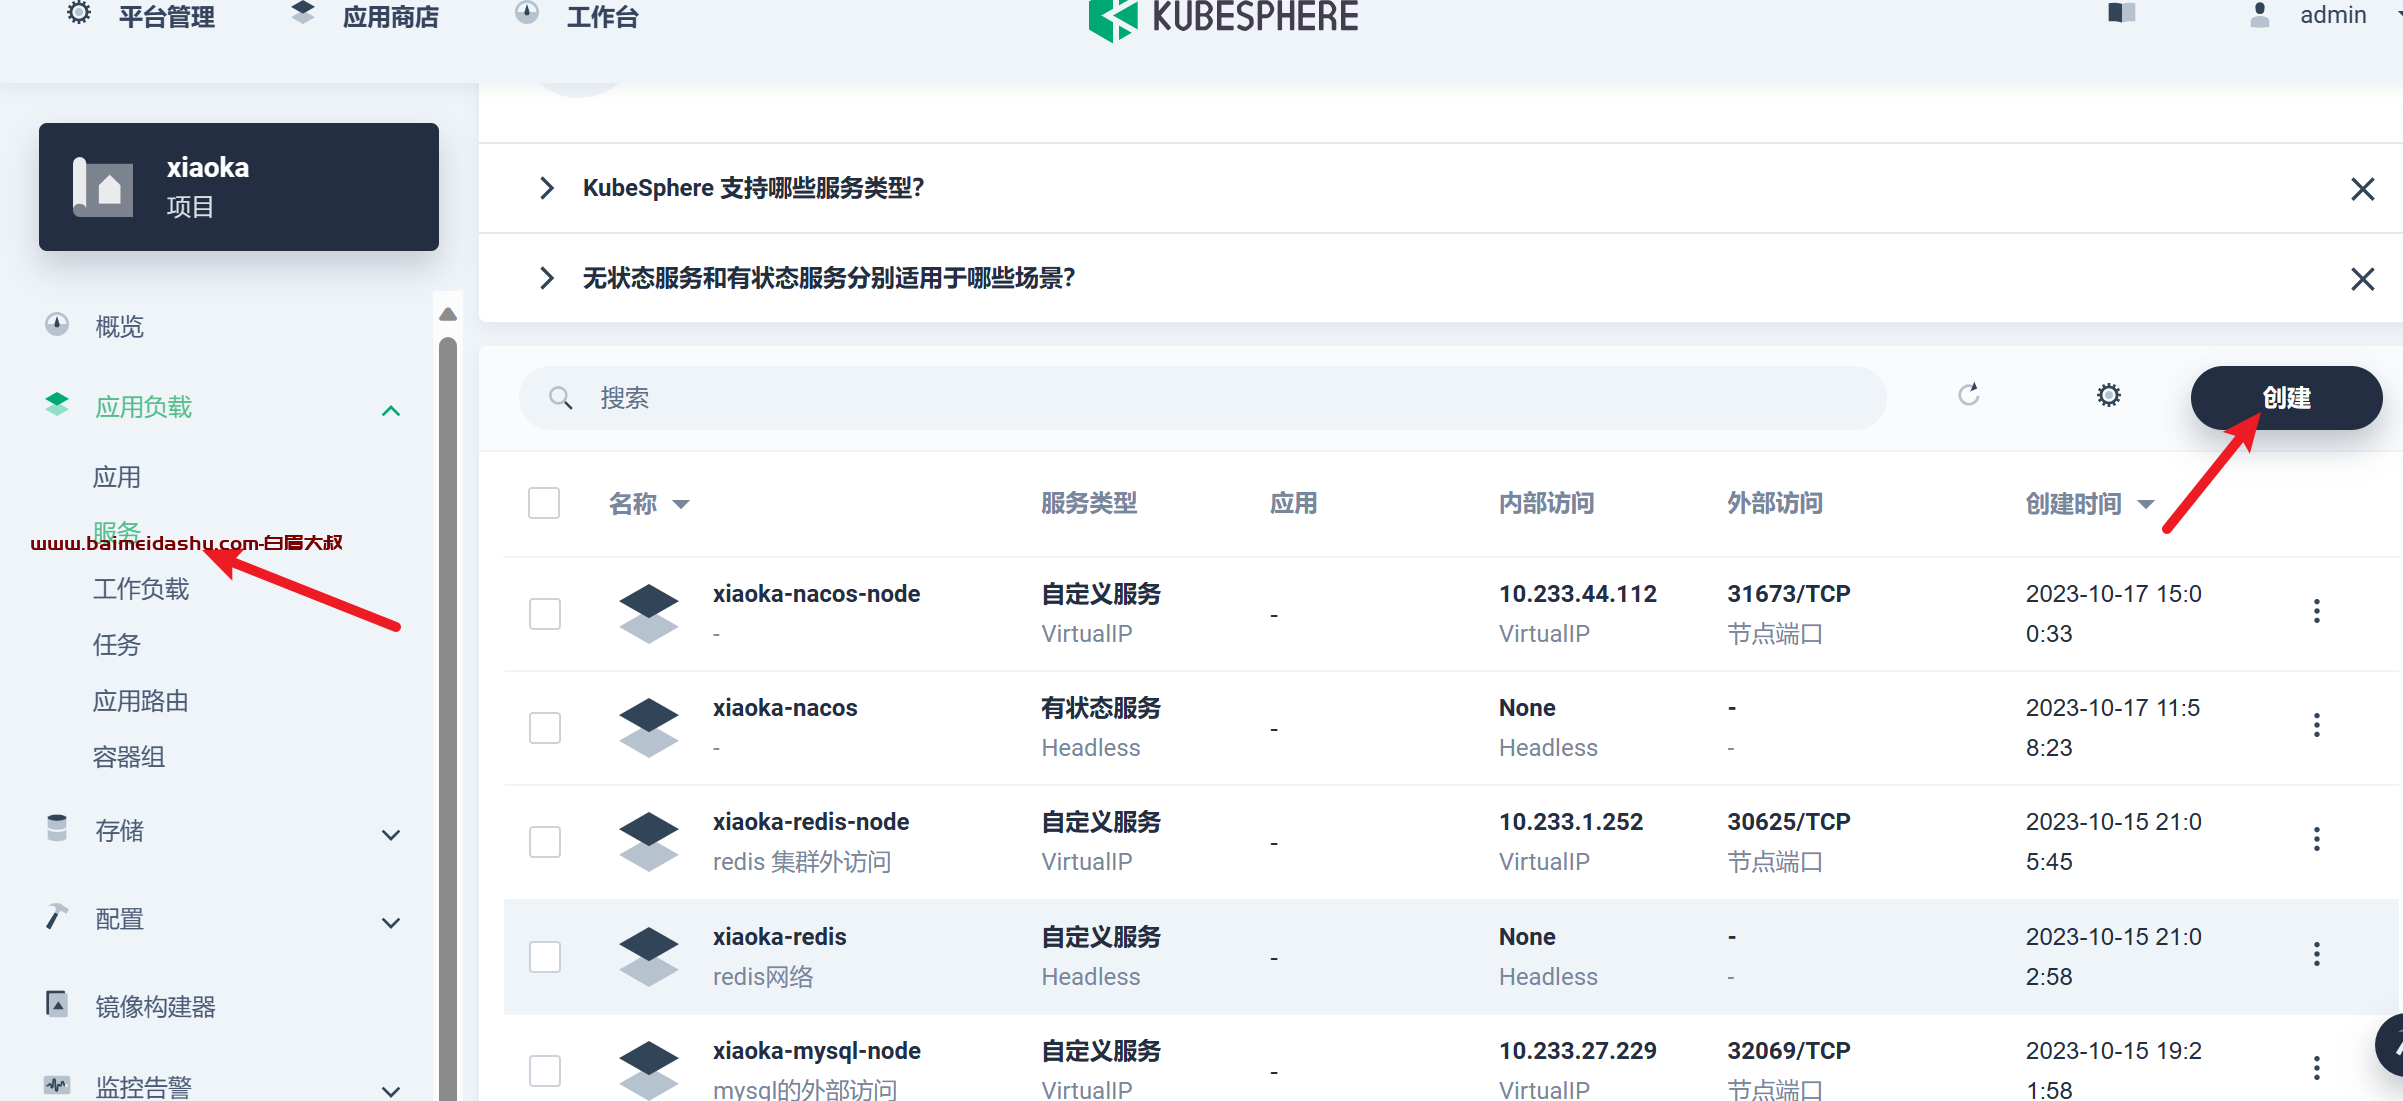Click the xiaoka-nacos-node service icon
This screenshot has height=1101, width=2403.
649,614
